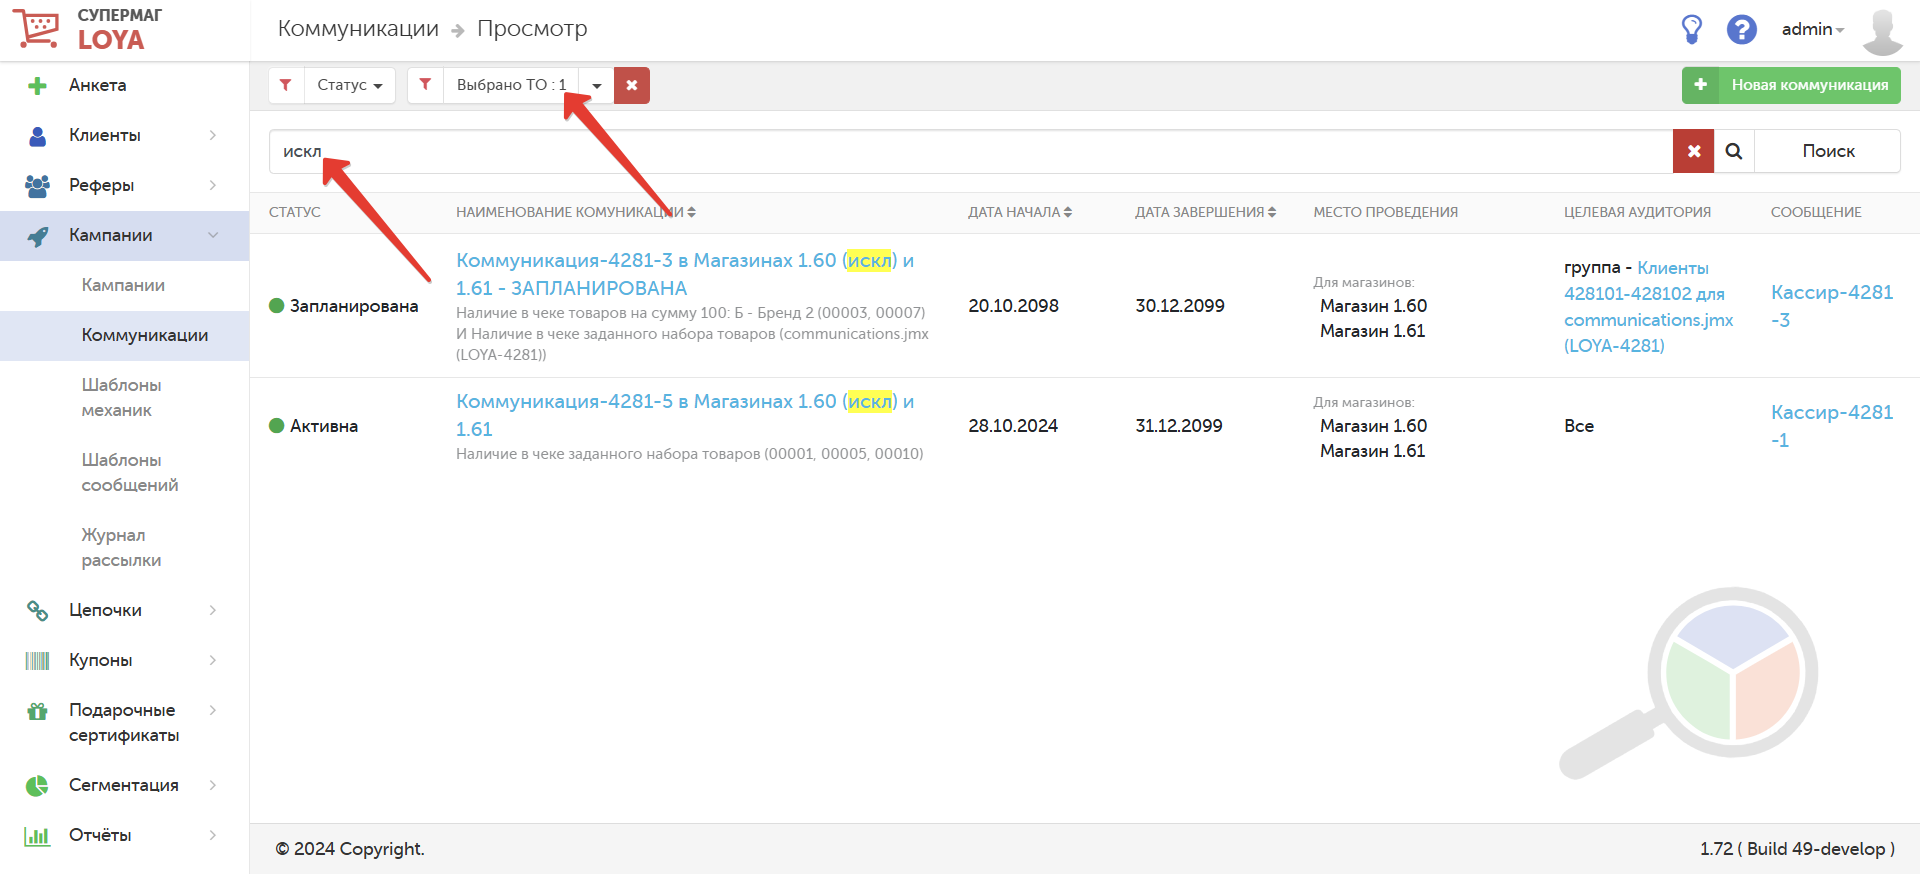
Task: Open the Клиенты 428101-428102 audience link
Action: click(x=1648, y=307)
